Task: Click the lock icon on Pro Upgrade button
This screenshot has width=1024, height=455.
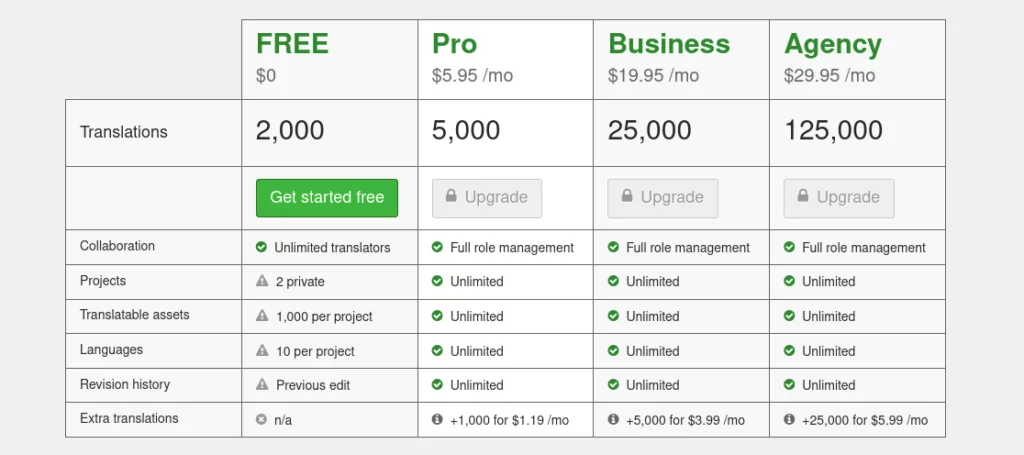Action: tap(451, 196)
